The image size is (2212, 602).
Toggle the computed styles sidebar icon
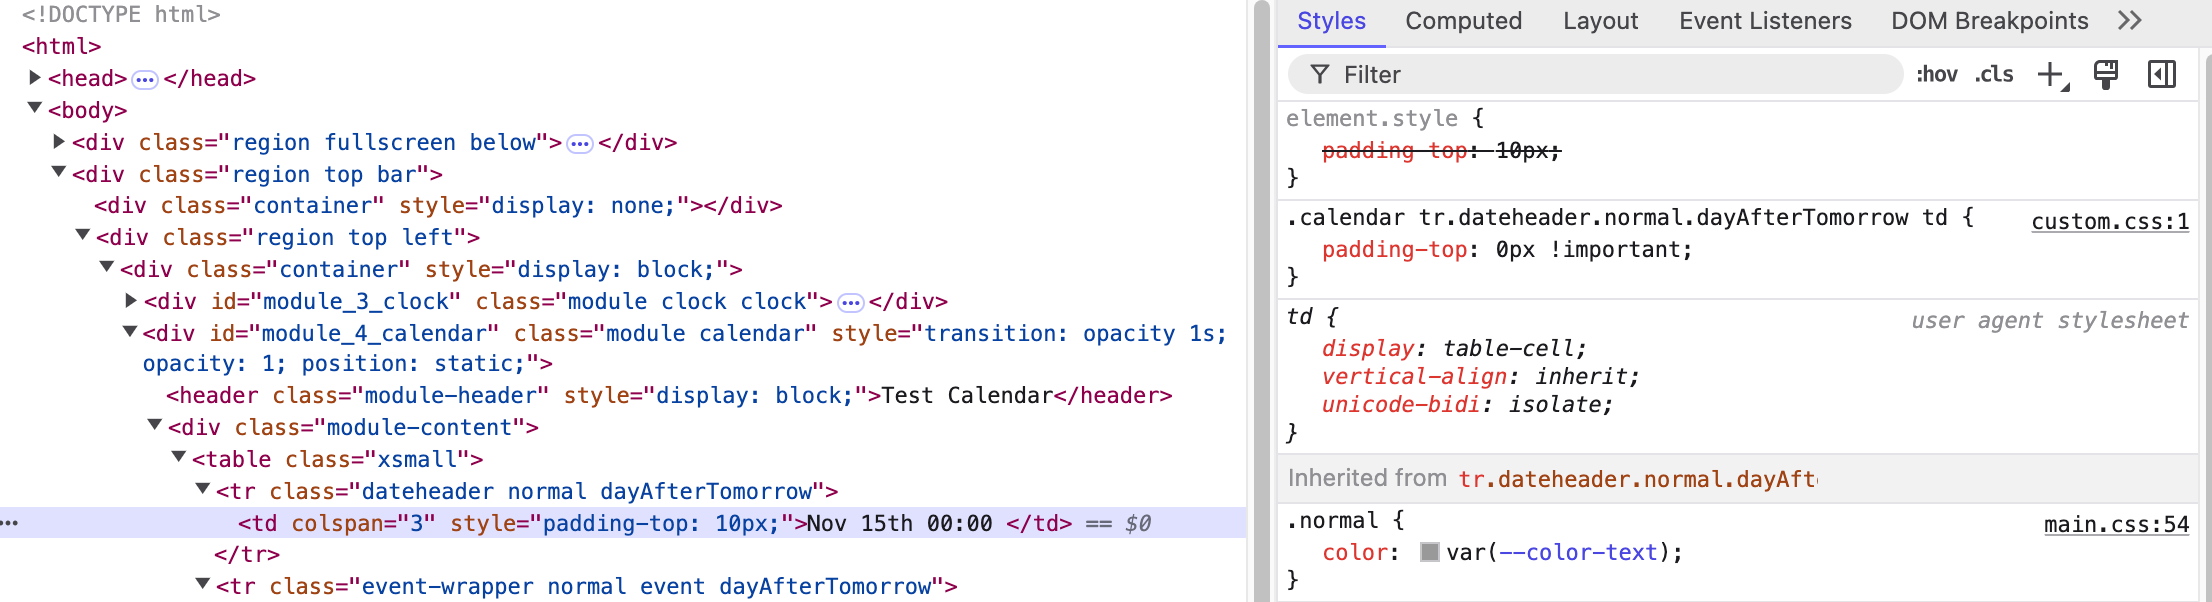(2162, 75)
